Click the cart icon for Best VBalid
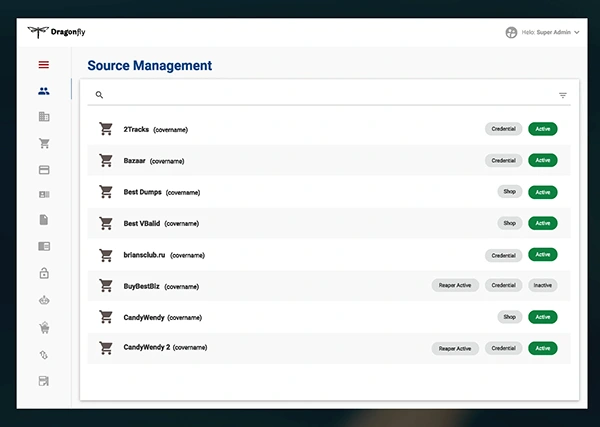Image resolution: width=600 pixels, height=427 pixels. click(106, 223)
